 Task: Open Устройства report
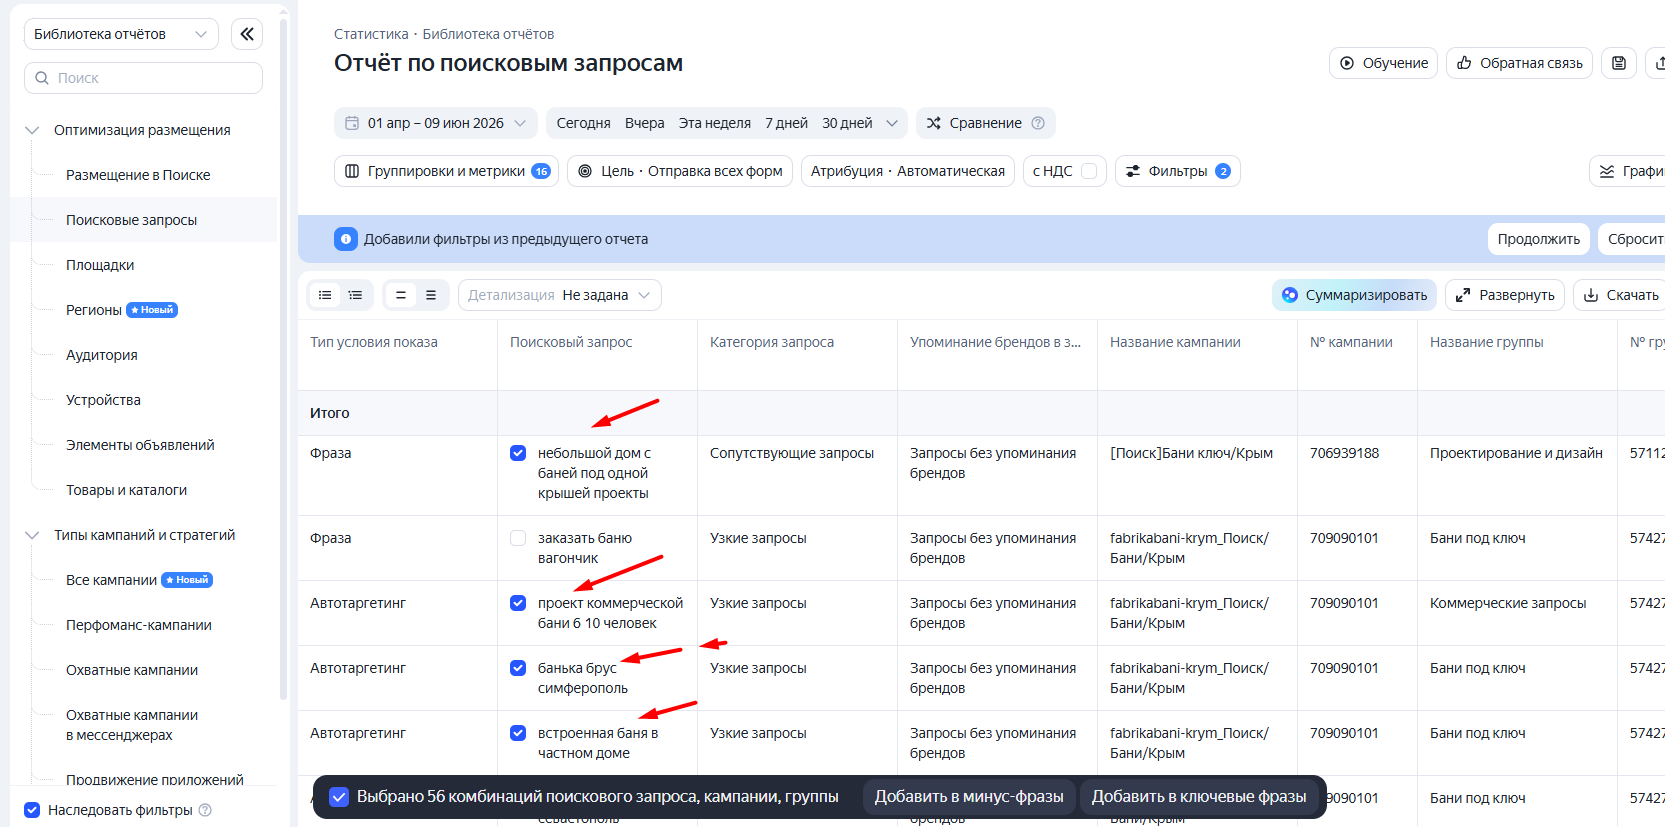(x=103, y=400)
